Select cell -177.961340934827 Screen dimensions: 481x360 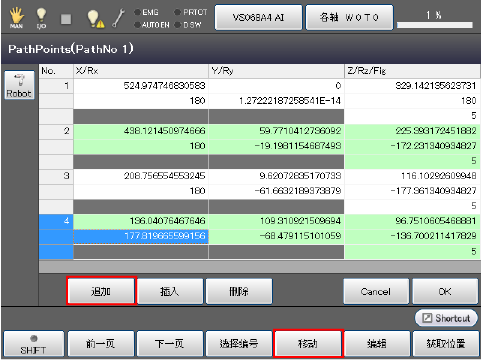point(412,191)
